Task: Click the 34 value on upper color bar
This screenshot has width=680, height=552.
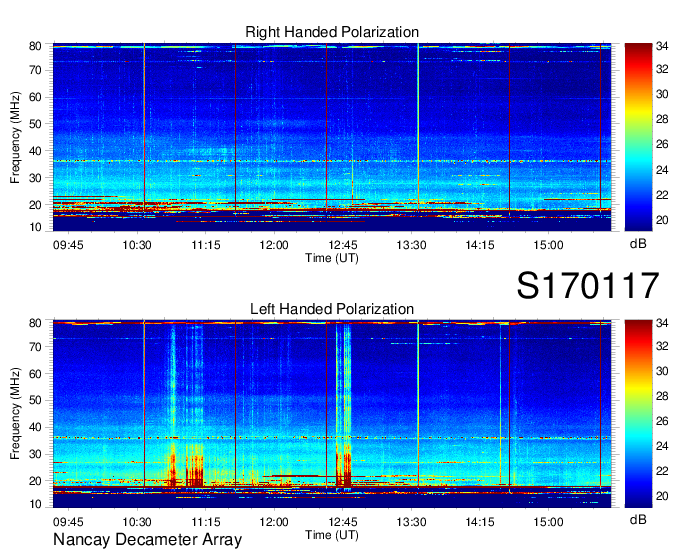Action: [x=662, y=46]
